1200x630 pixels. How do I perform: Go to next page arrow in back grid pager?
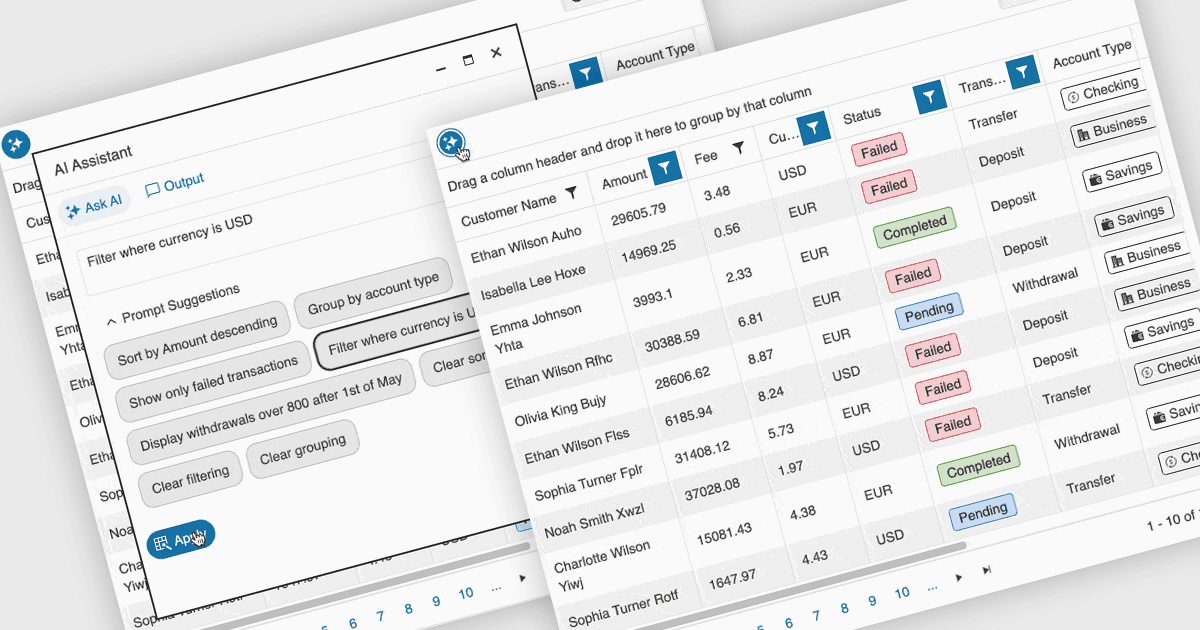(x=521, y=578)
